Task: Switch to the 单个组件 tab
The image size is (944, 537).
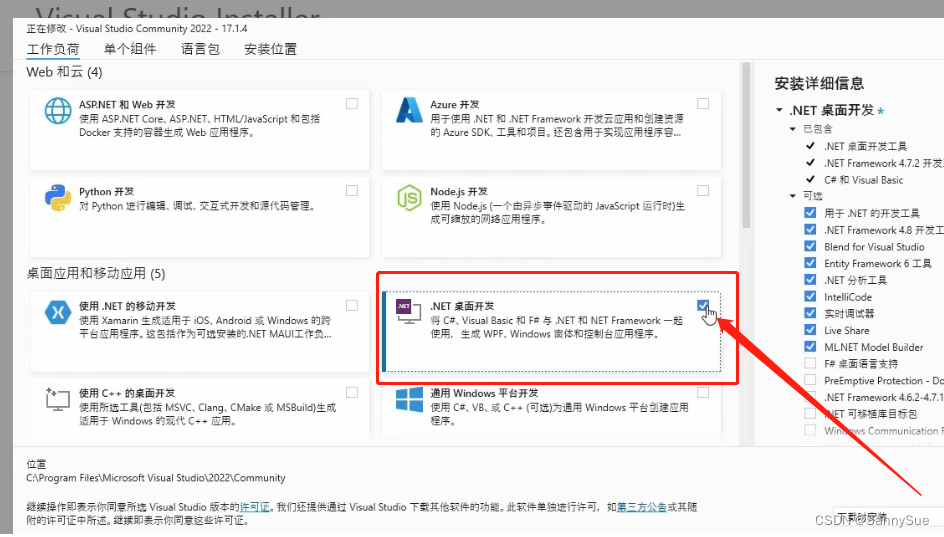Action: click(130, 49)
